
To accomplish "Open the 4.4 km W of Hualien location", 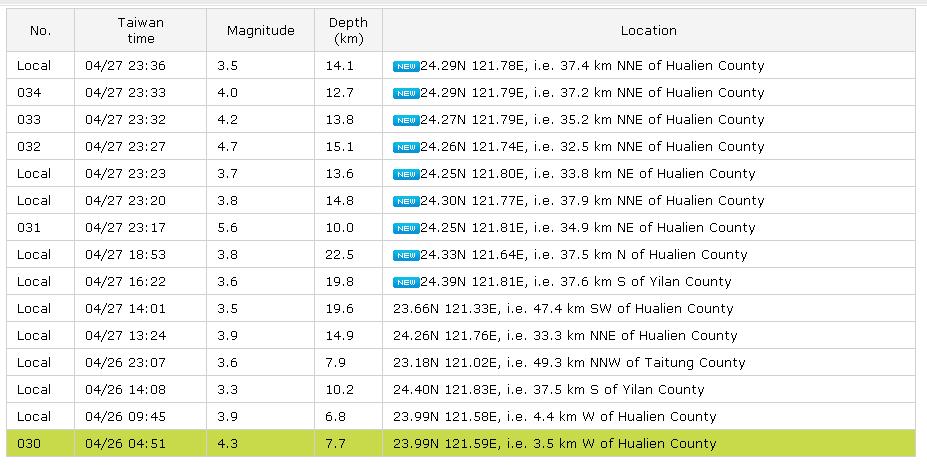I will click(x=554, y=416).
